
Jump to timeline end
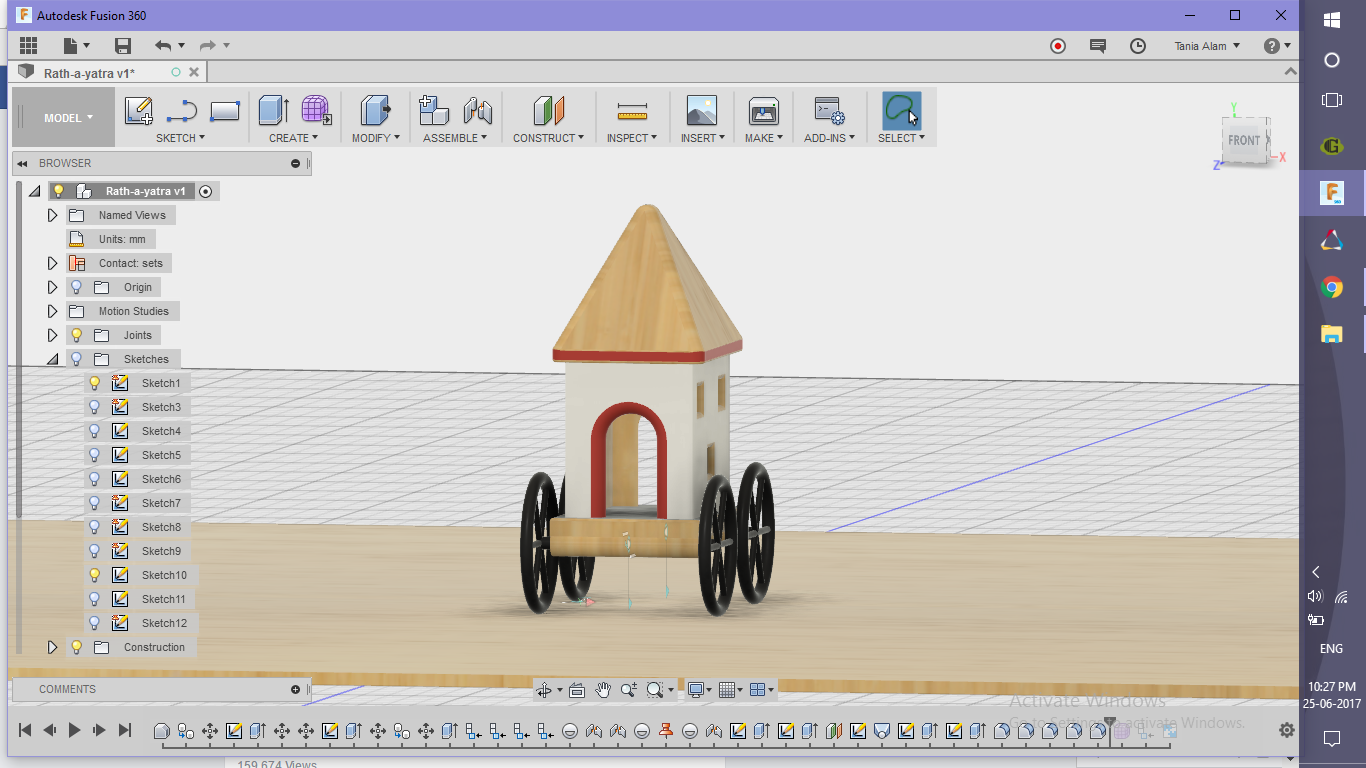click(125, 731)
